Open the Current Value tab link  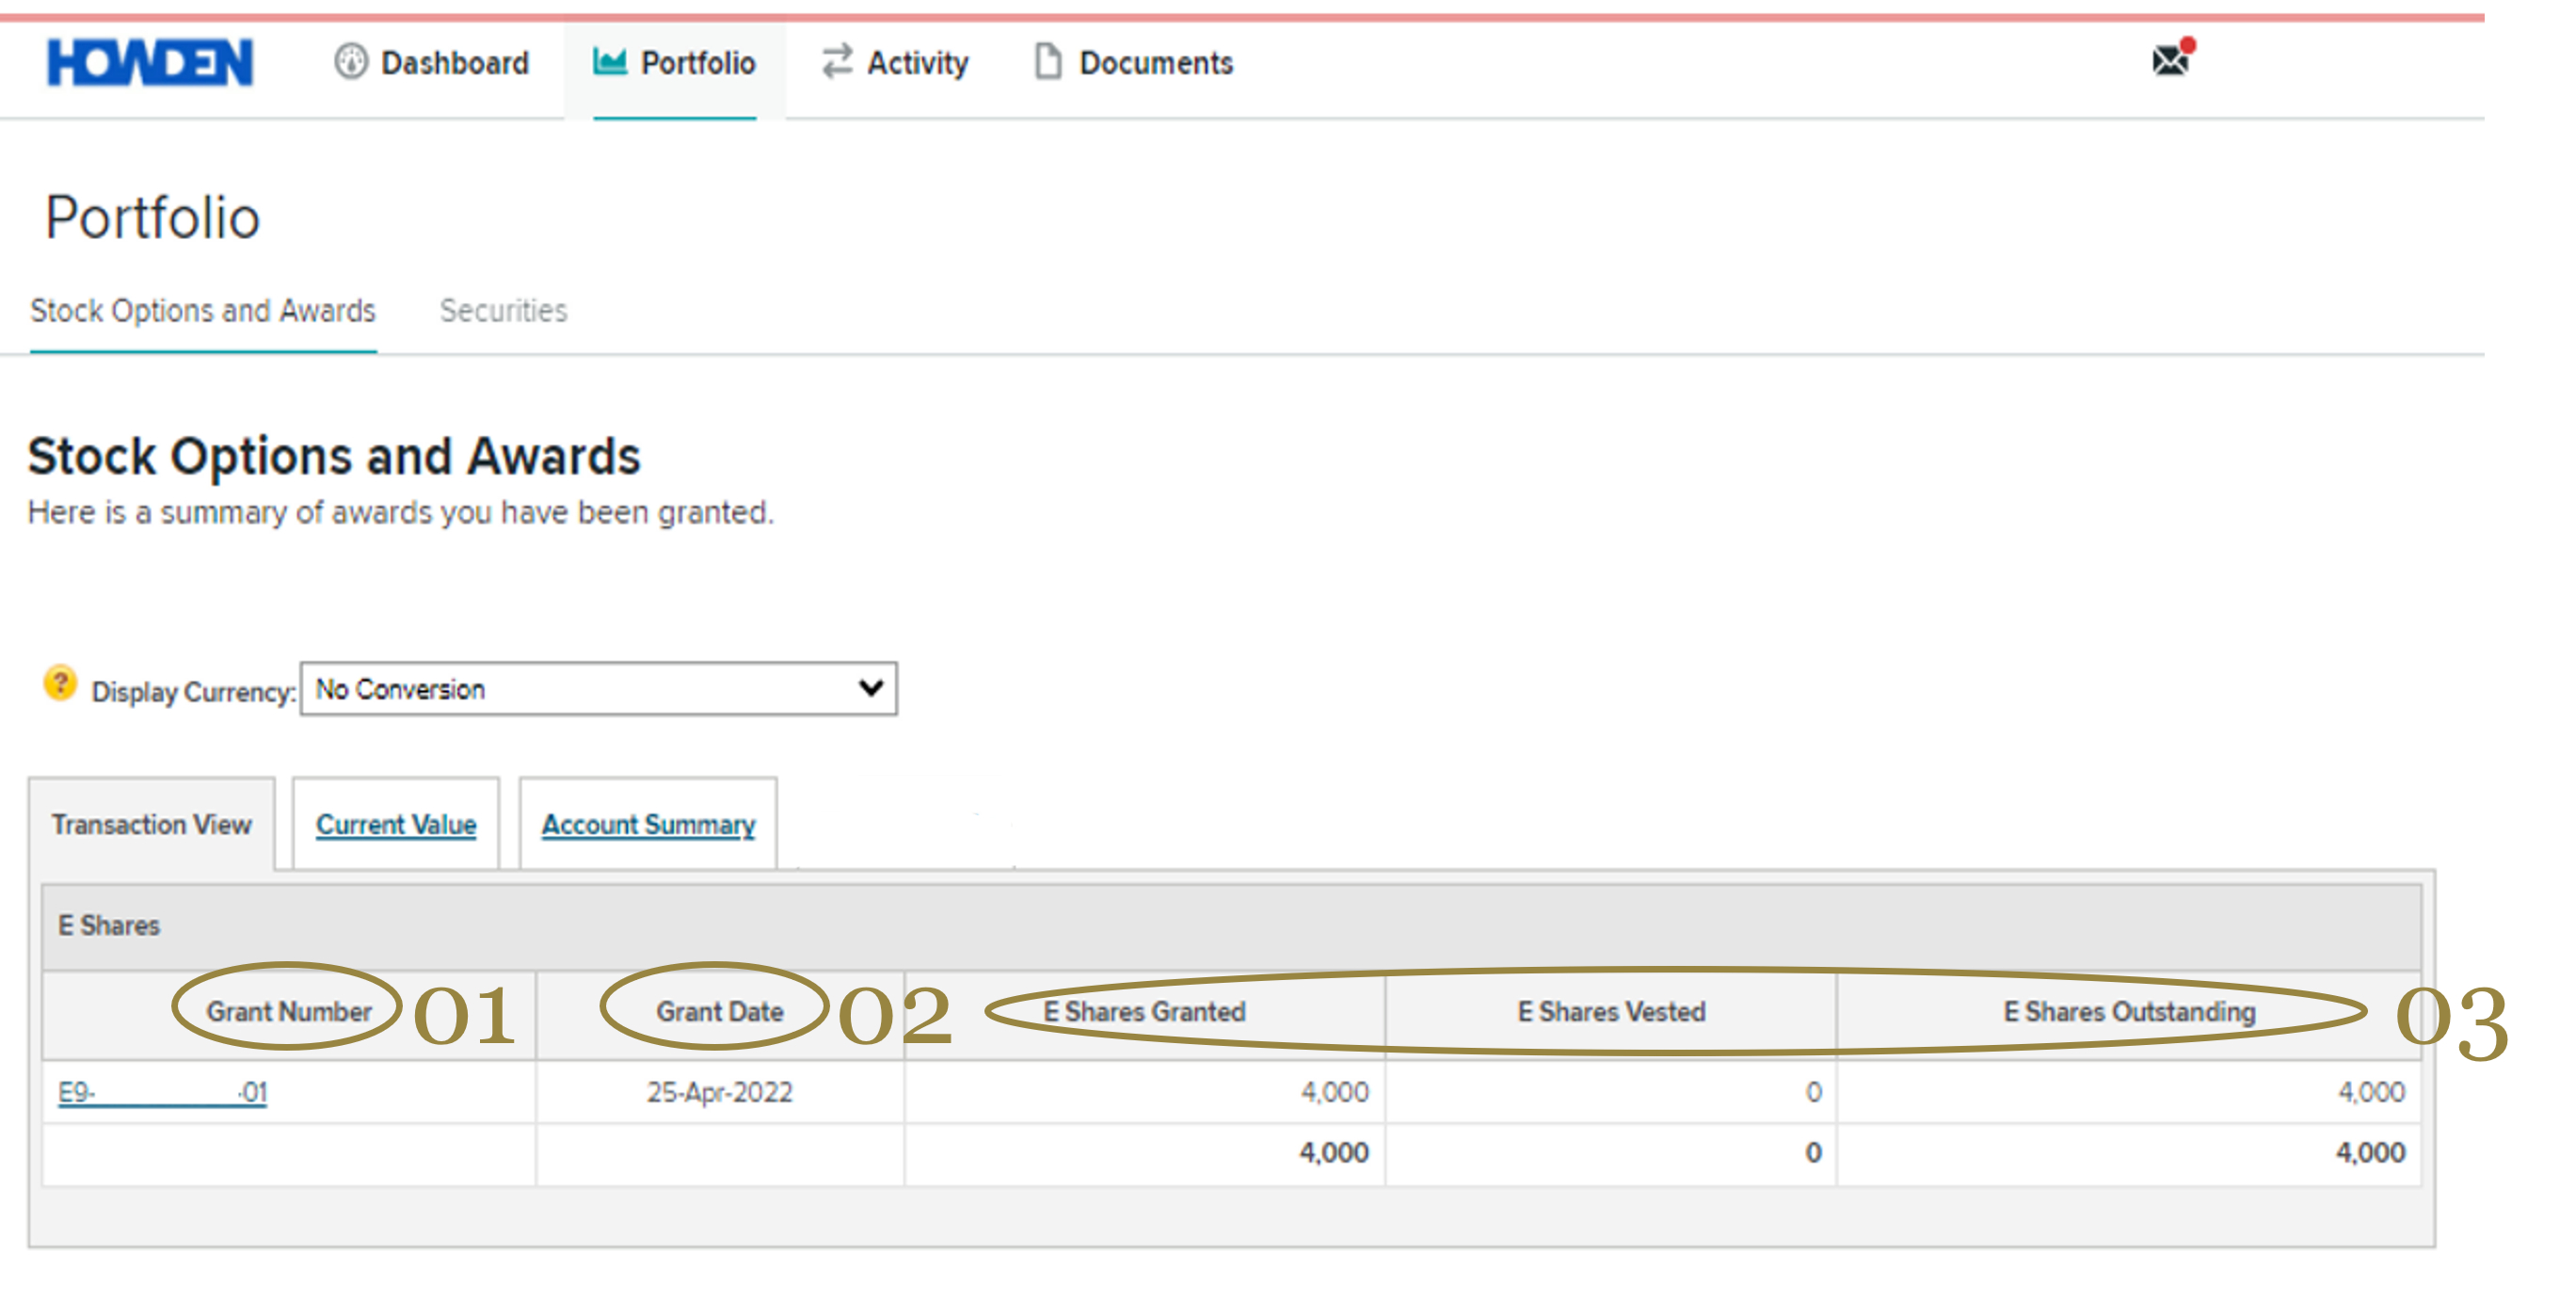point(396,825)
